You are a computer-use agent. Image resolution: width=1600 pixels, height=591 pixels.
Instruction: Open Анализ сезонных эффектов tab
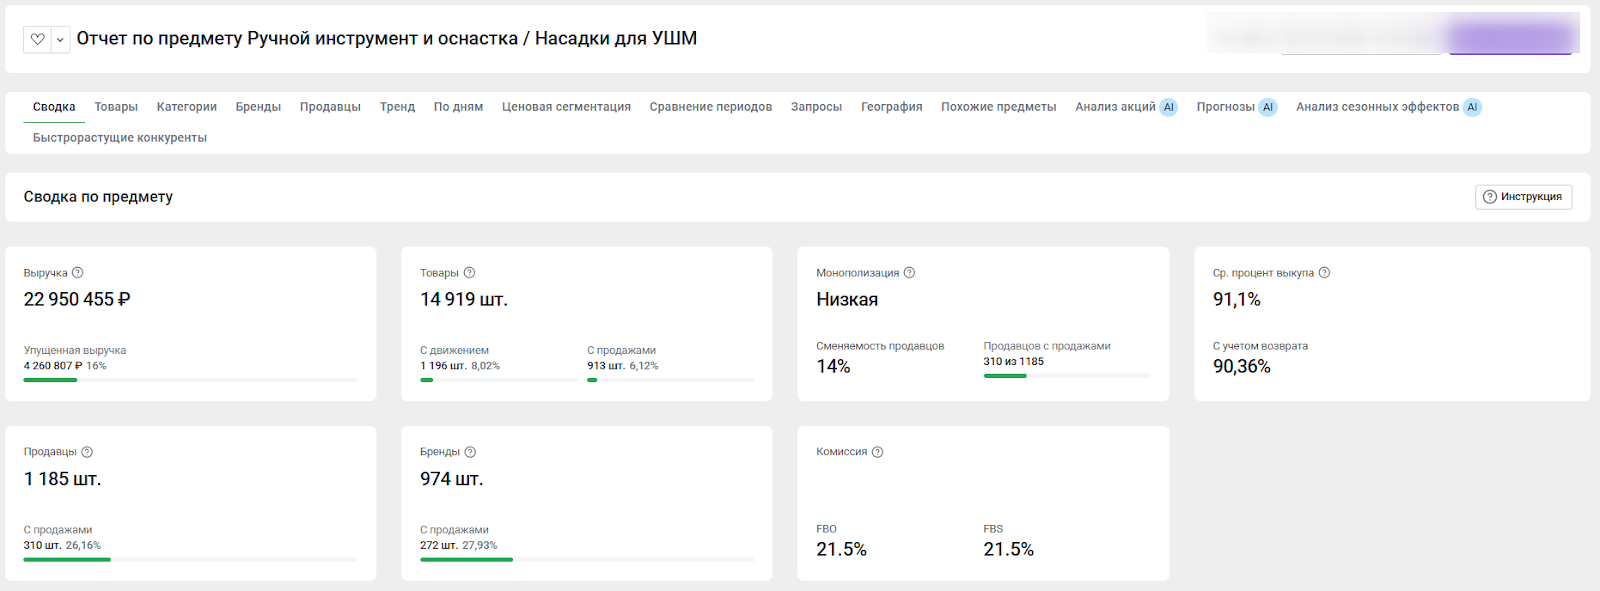1387,107
